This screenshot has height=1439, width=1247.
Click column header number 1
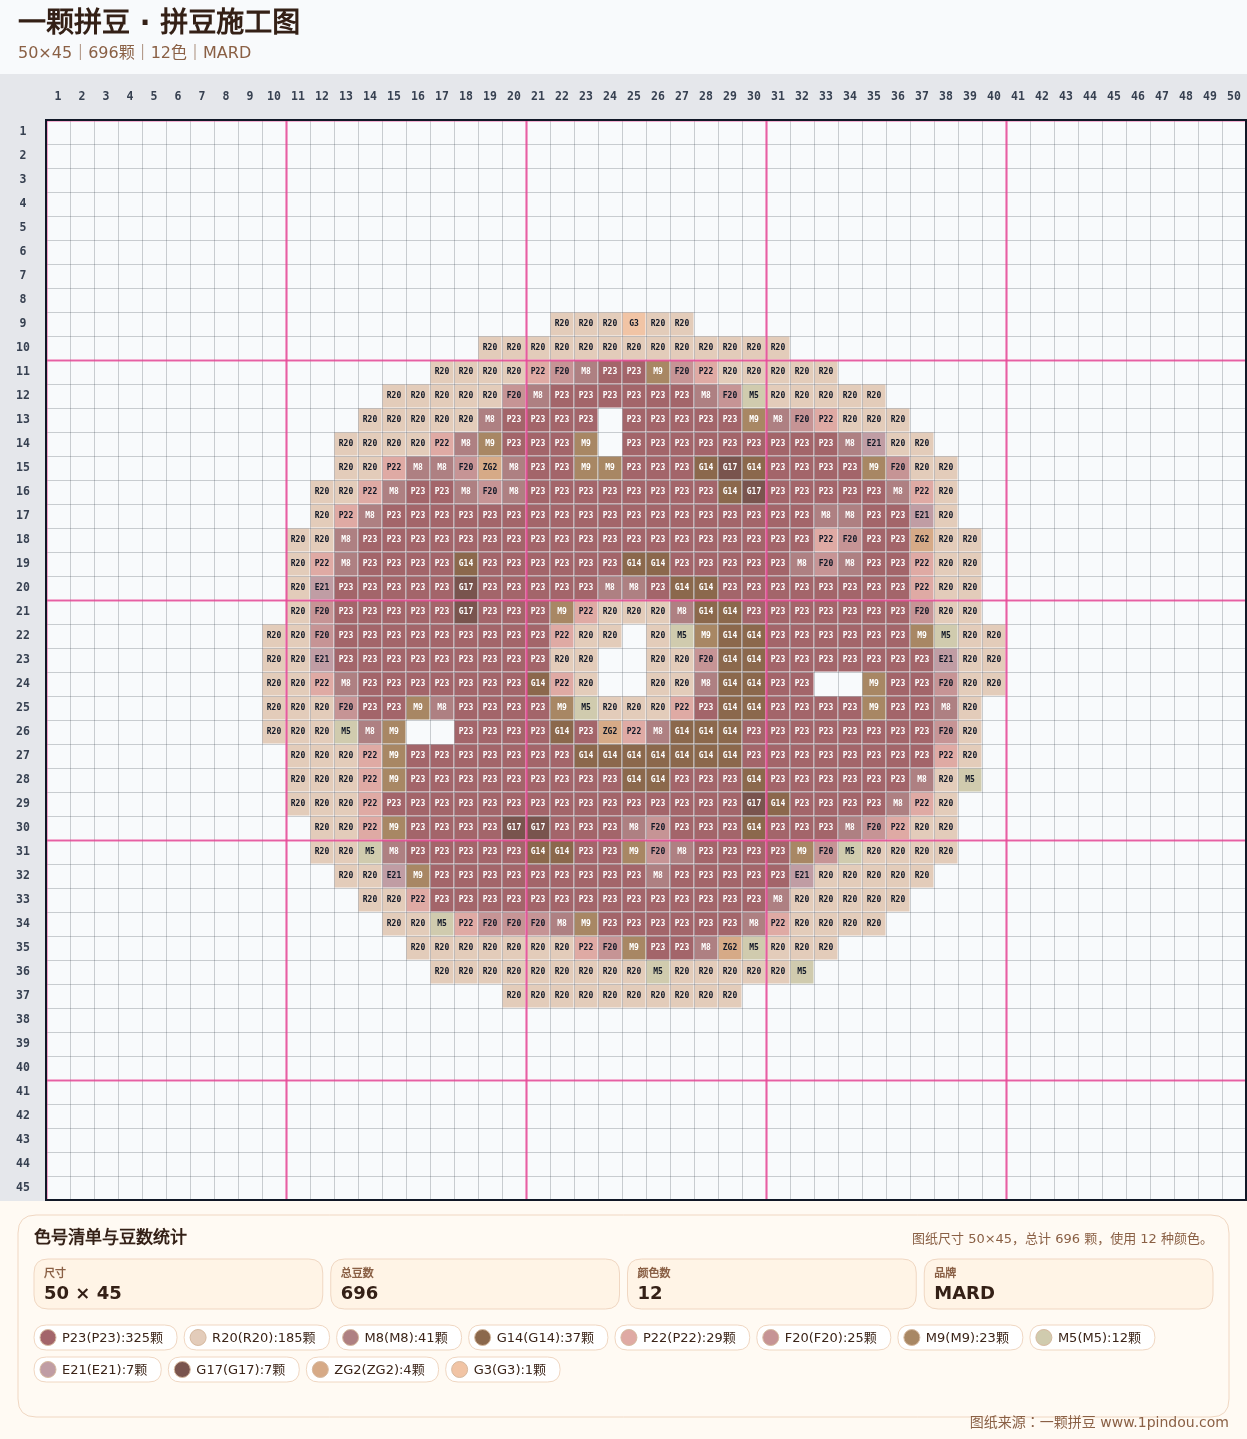point(58,96)
